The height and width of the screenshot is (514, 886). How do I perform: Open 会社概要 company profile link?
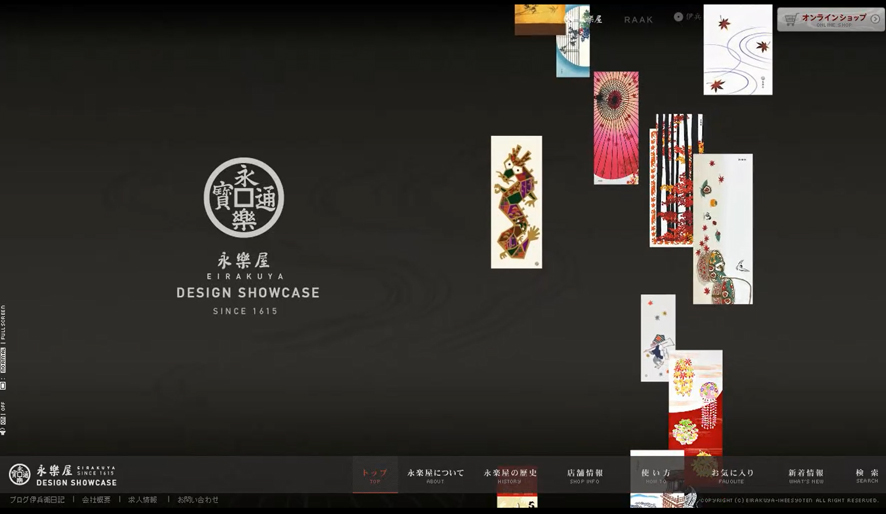coord(96,500)
